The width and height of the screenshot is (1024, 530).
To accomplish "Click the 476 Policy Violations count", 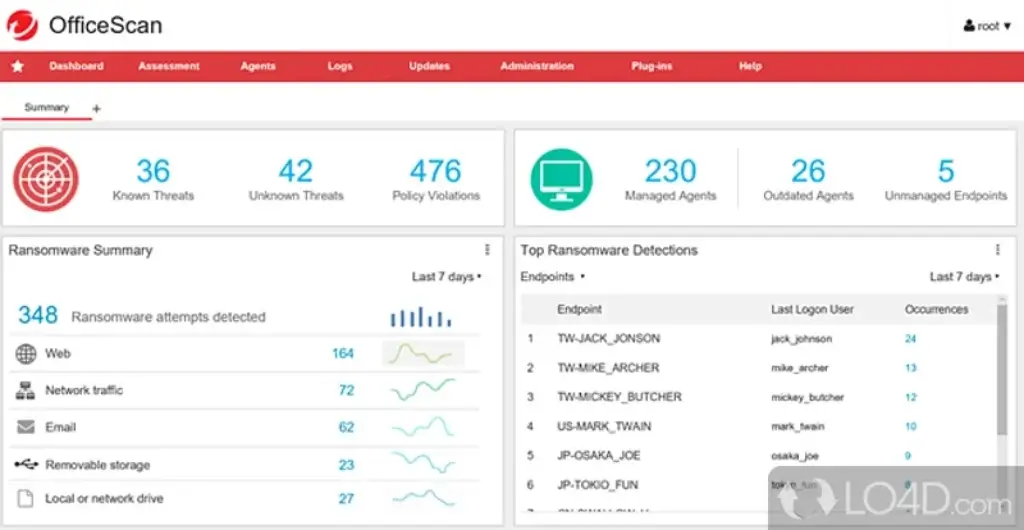I will coord(436,171).
